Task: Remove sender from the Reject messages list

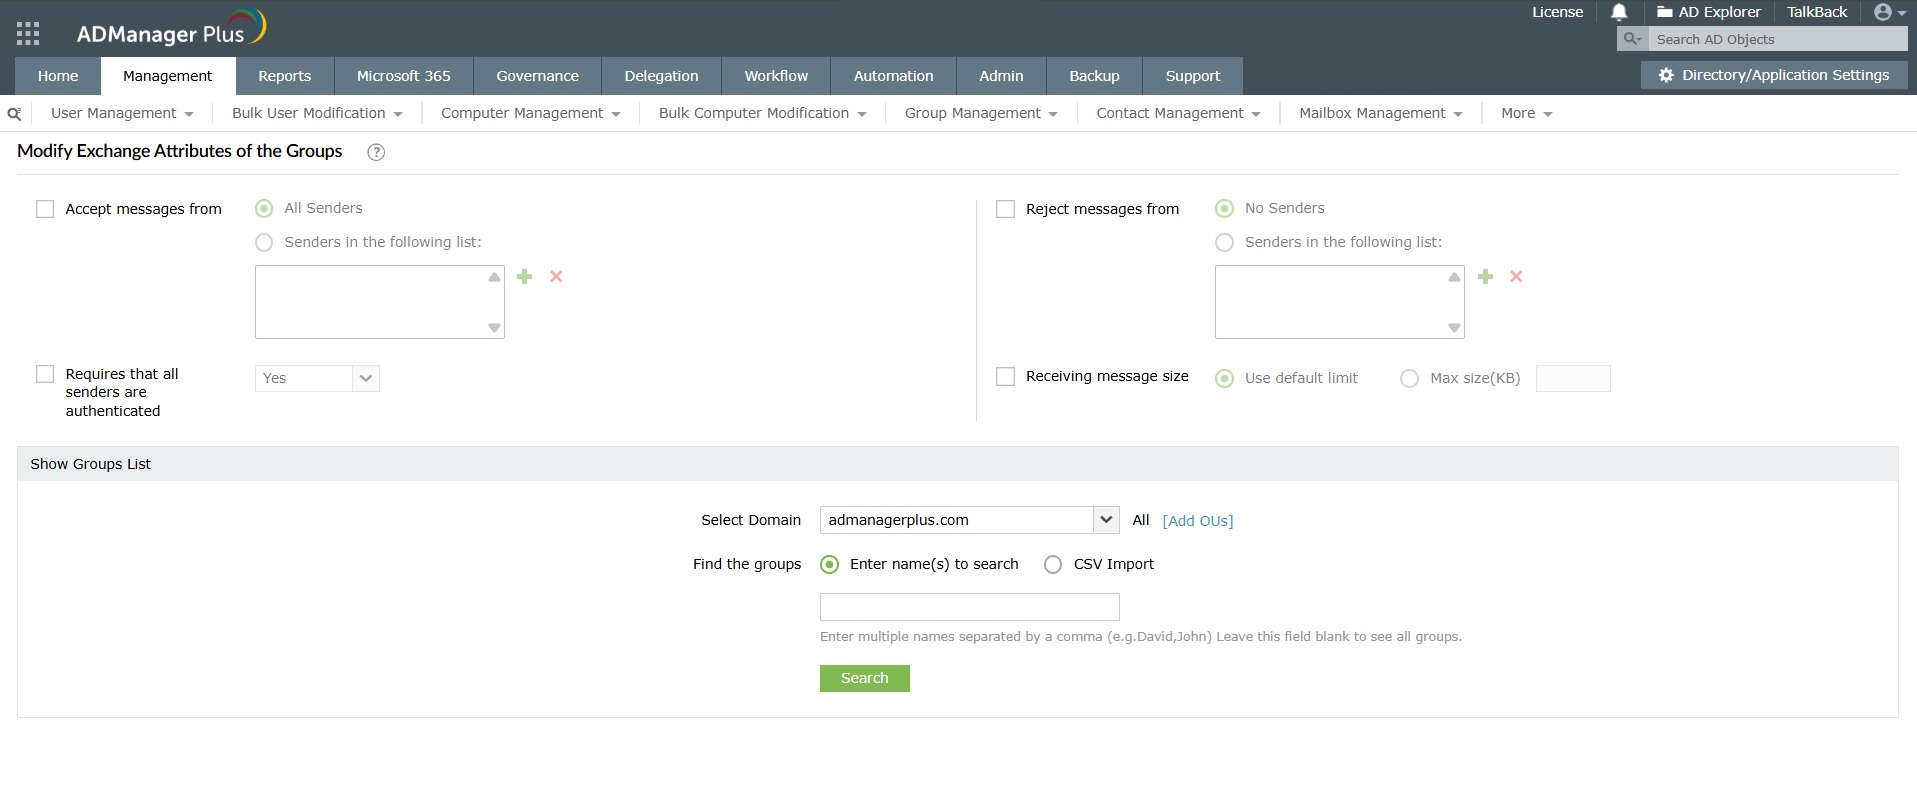Action: [x=1516, y=276]
